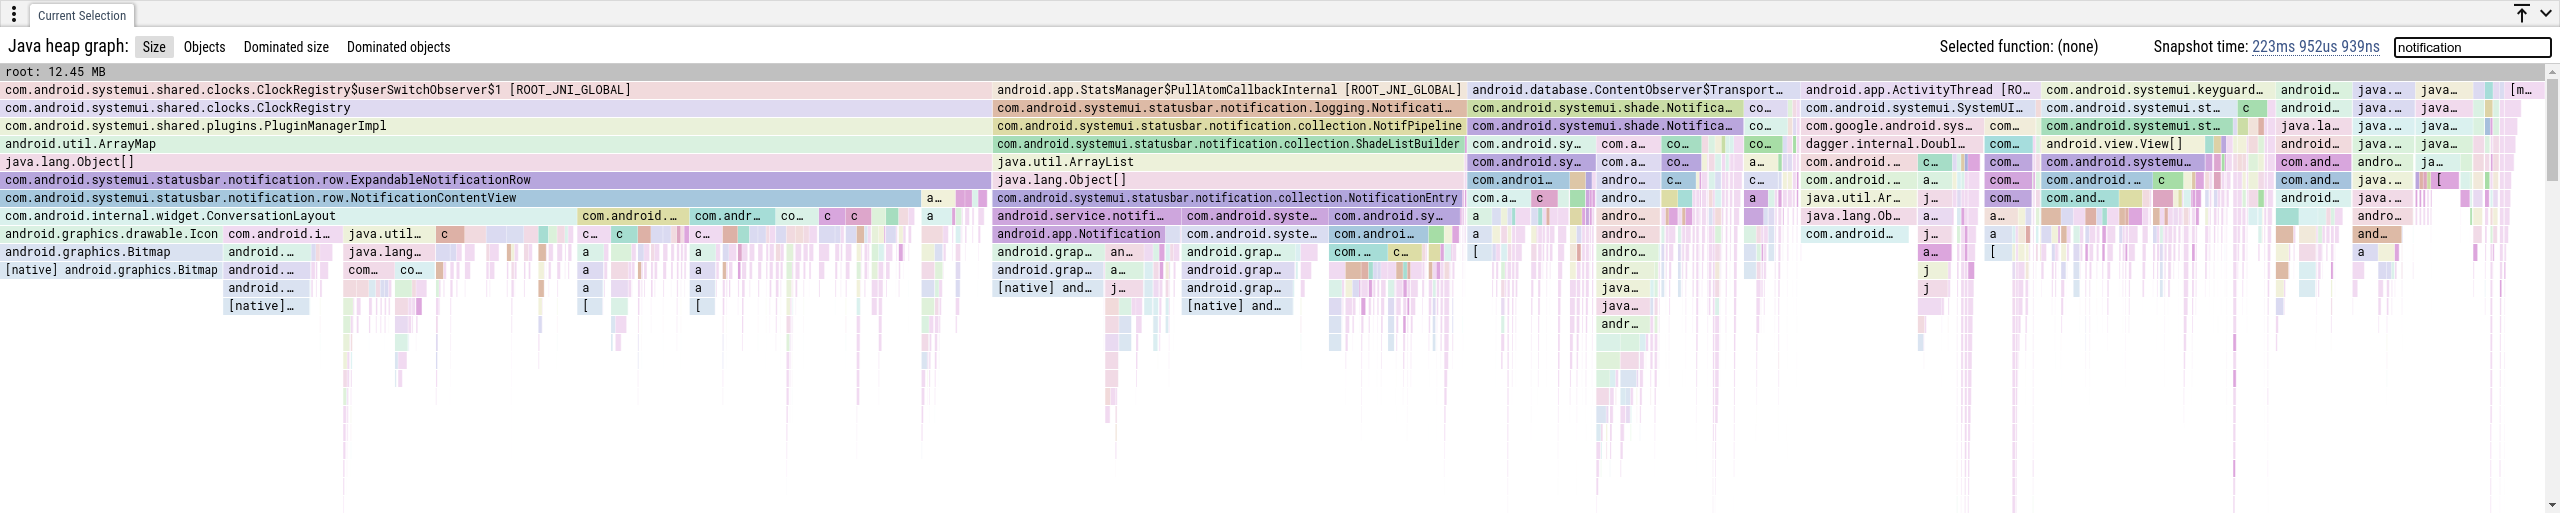Click the scrollbar up arrow of flamegraph

point(2552,71)
